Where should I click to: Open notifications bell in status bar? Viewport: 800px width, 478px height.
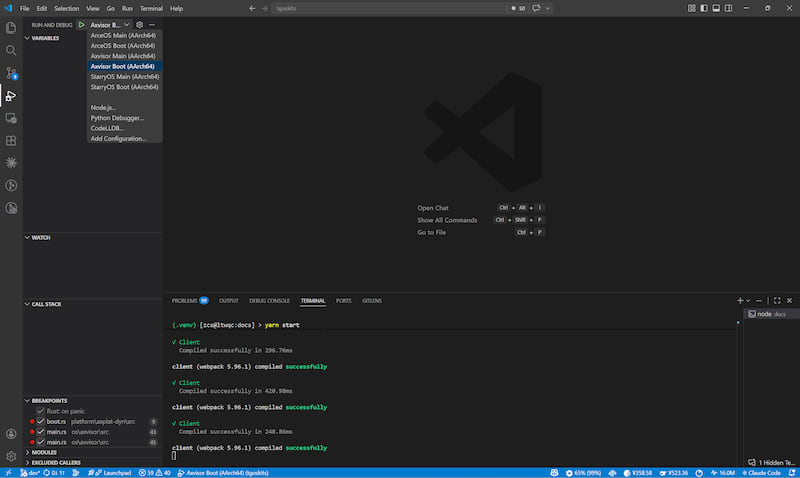791,473
